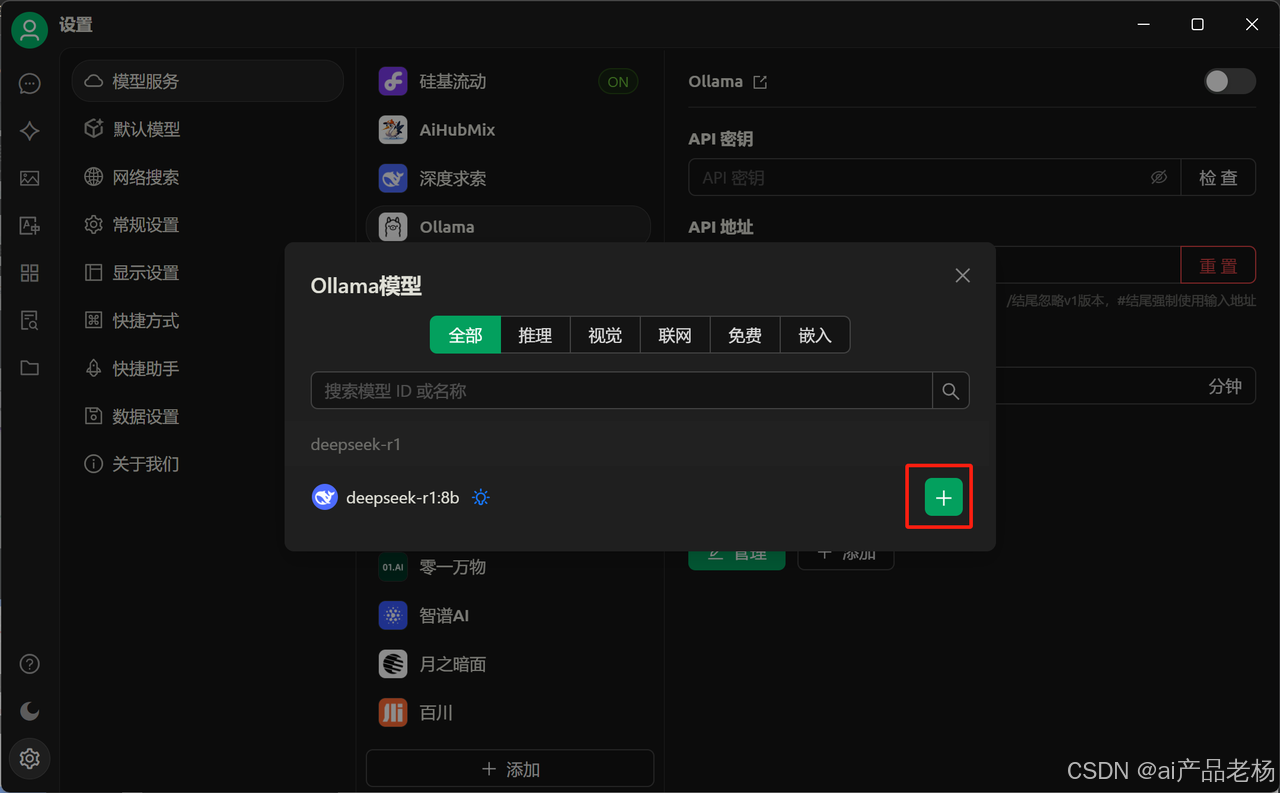The width and height of the screenshot is (1280, 793).
Task: Select the 百川 provider
Action: 508,713
